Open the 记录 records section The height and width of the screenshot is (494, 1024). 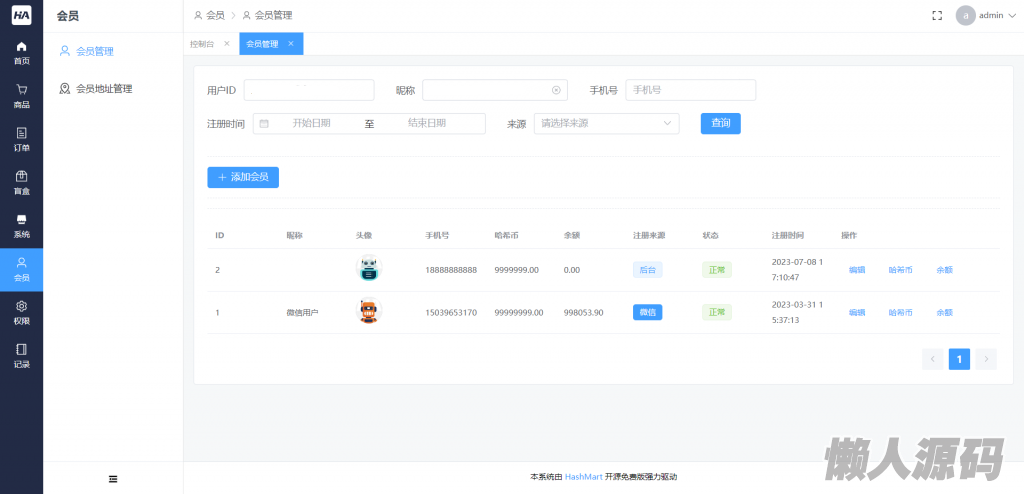pos(21,355)
